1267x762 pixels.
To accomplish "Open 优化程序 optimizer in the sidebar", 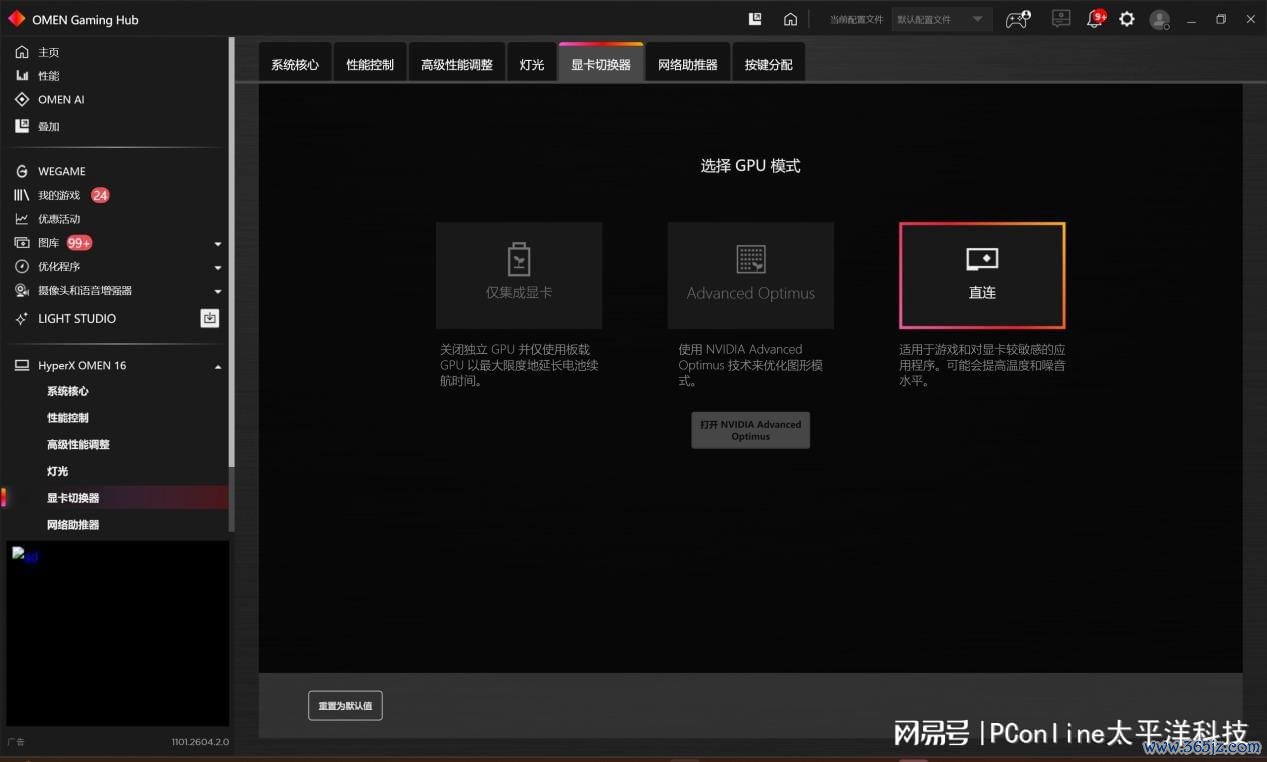I will point(59,267).
